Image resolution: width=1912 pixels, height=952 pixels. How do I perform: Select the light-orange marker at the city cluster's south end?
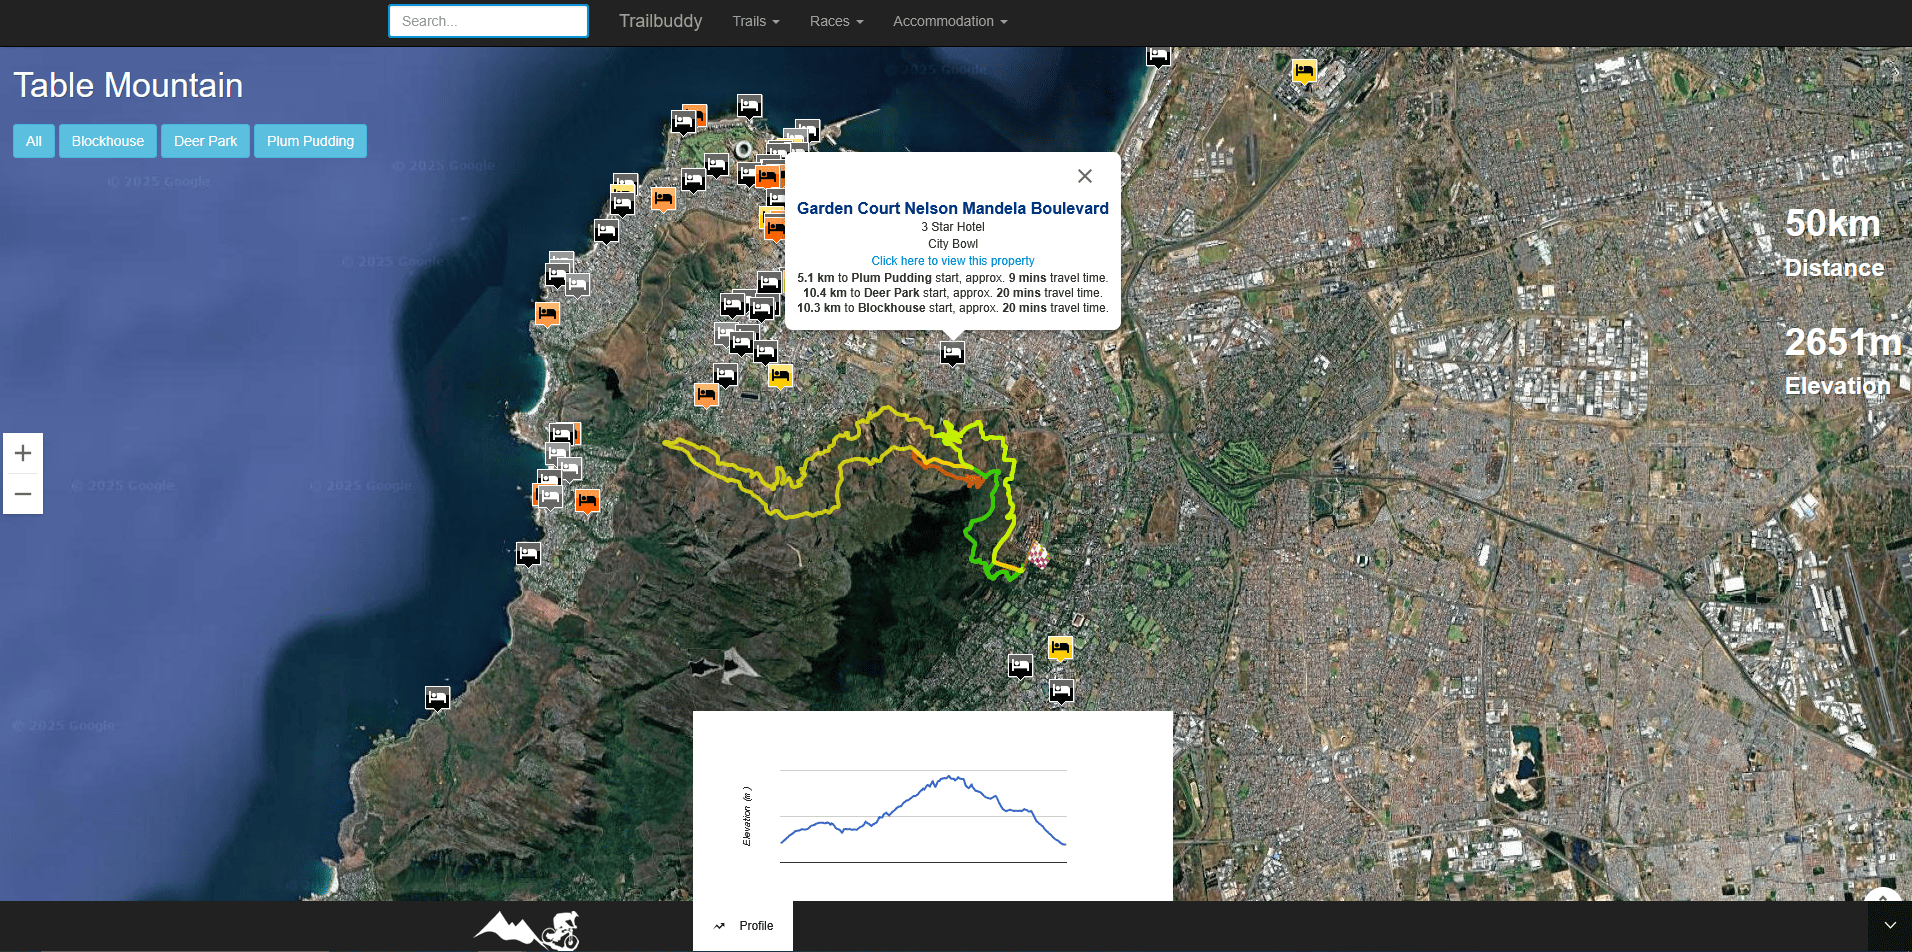click(706, 396)
